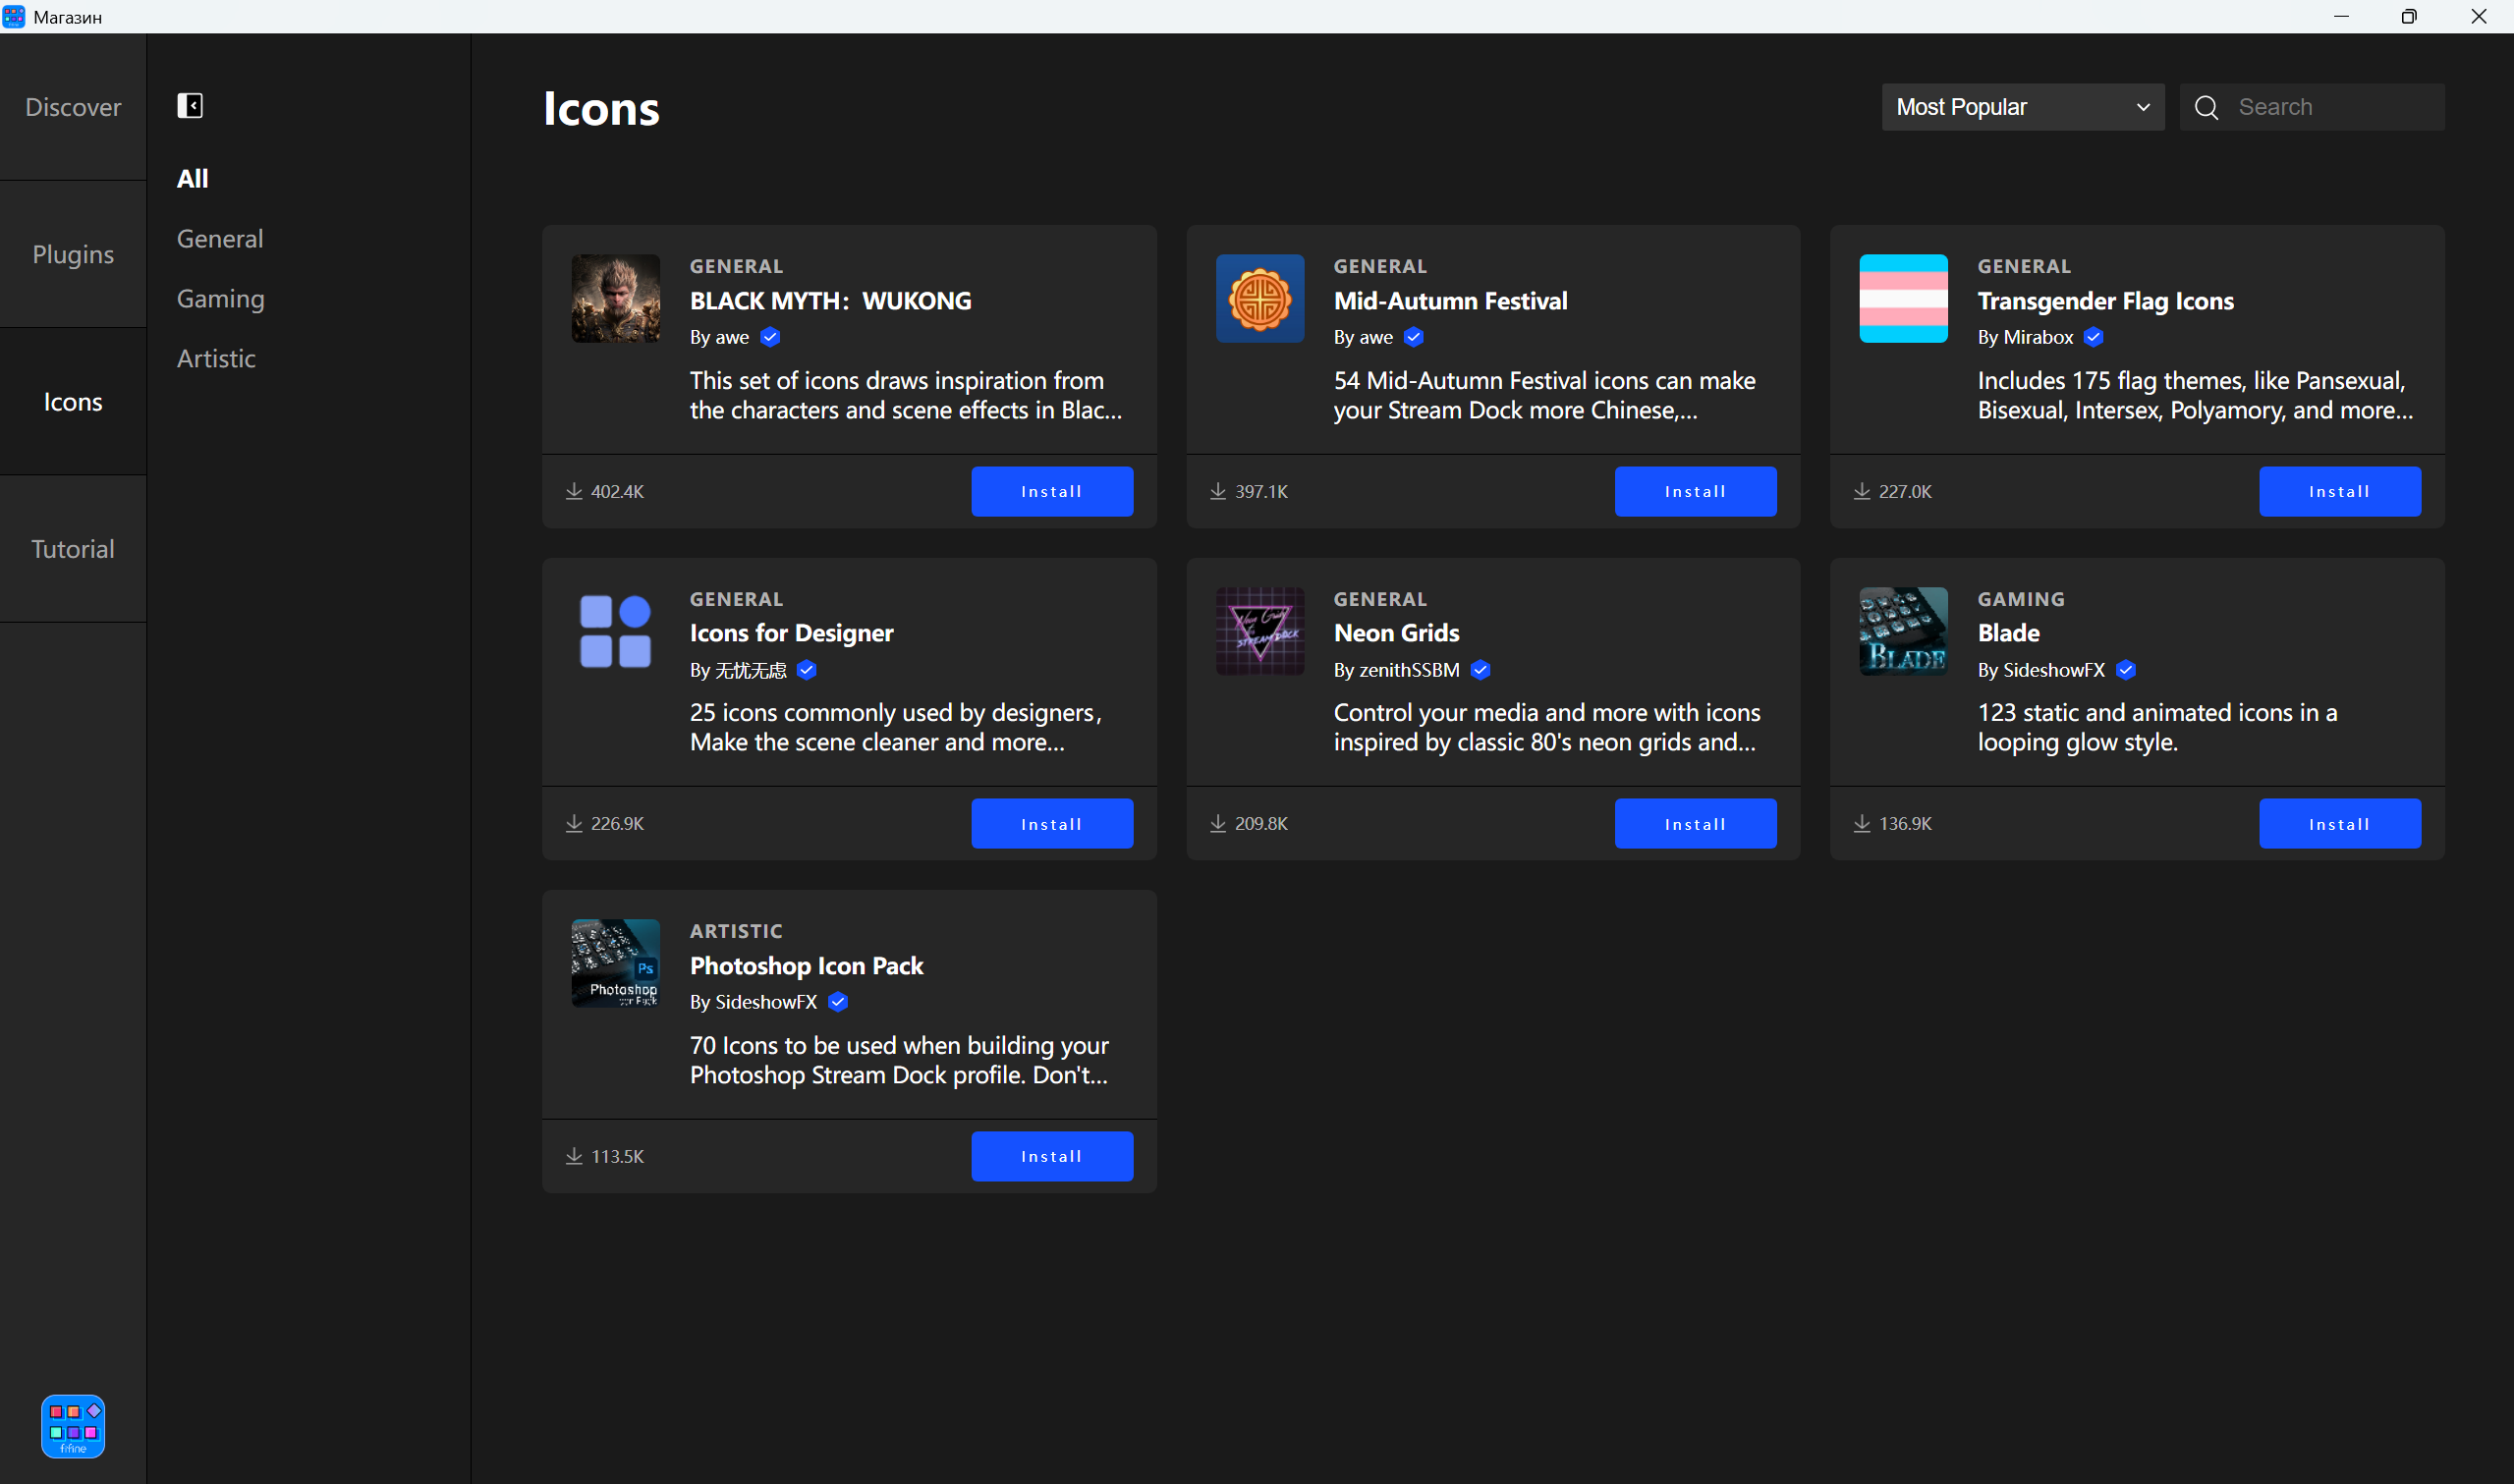Click the app logo at sidebar bottom

[x=73, y=1426]
